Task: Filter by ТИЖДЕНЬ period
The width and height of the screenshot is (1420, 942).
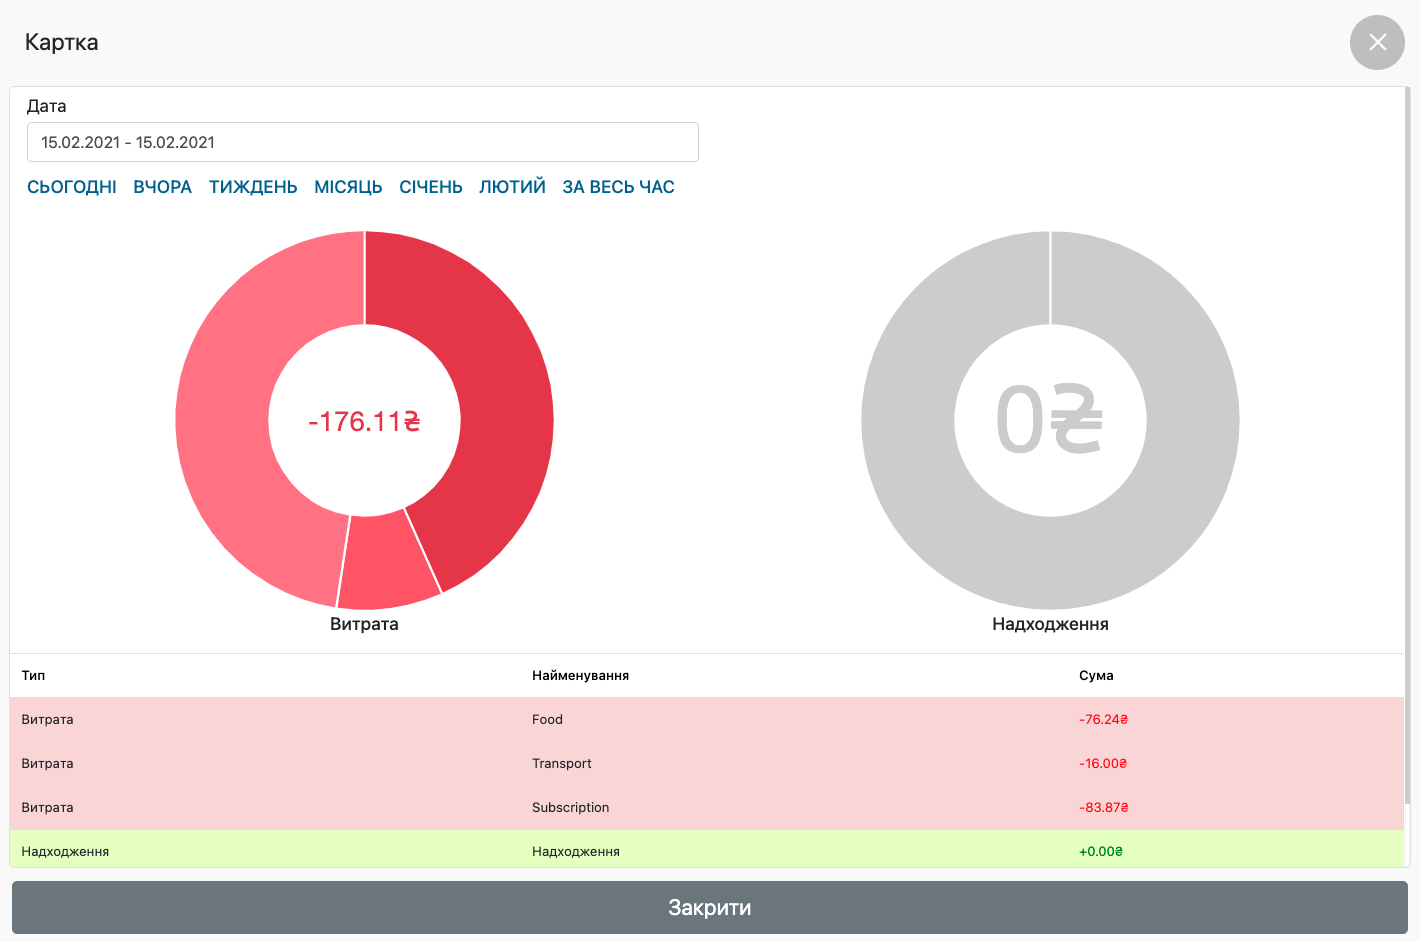Action: [x=253, y=187]
